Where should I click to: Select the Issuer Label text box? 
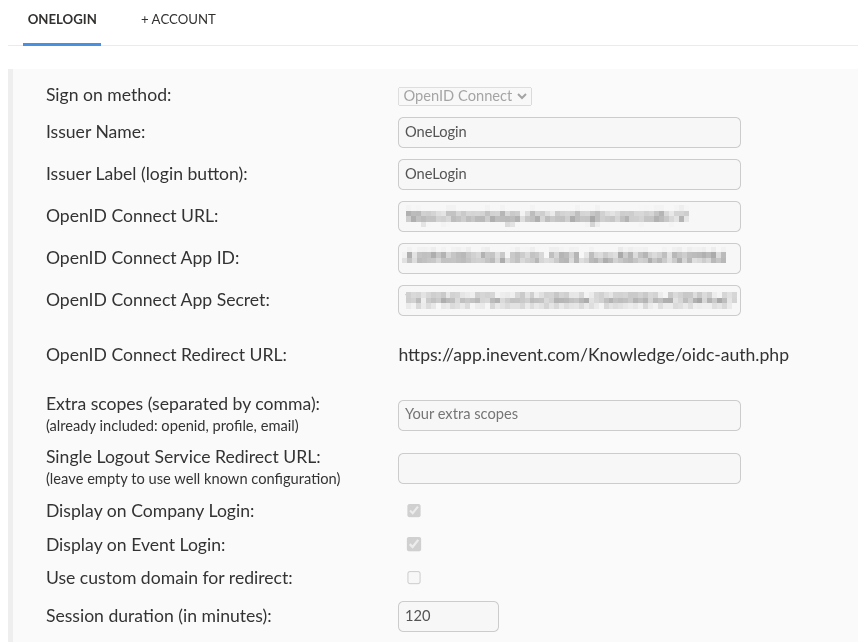tap(569, 174)
